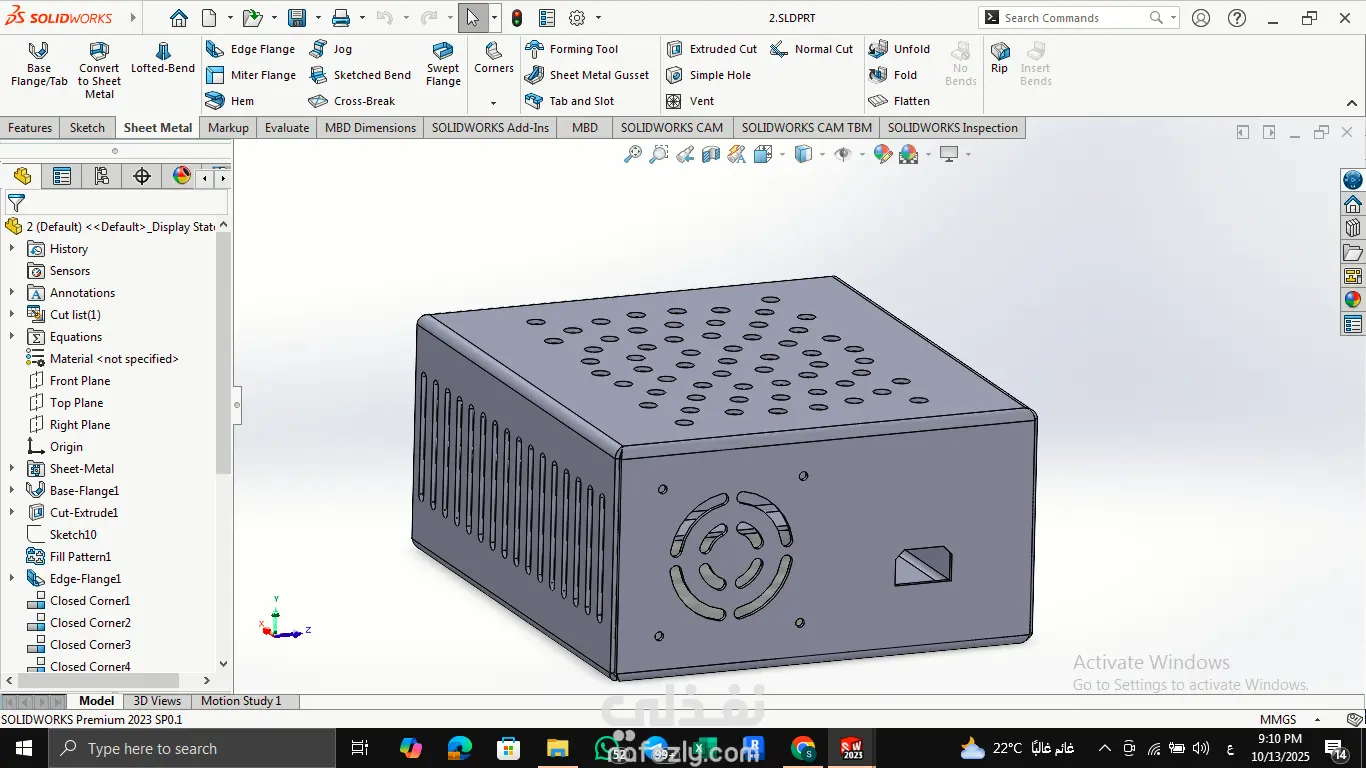Select the Edge Flange tool

tap(251, 49)
